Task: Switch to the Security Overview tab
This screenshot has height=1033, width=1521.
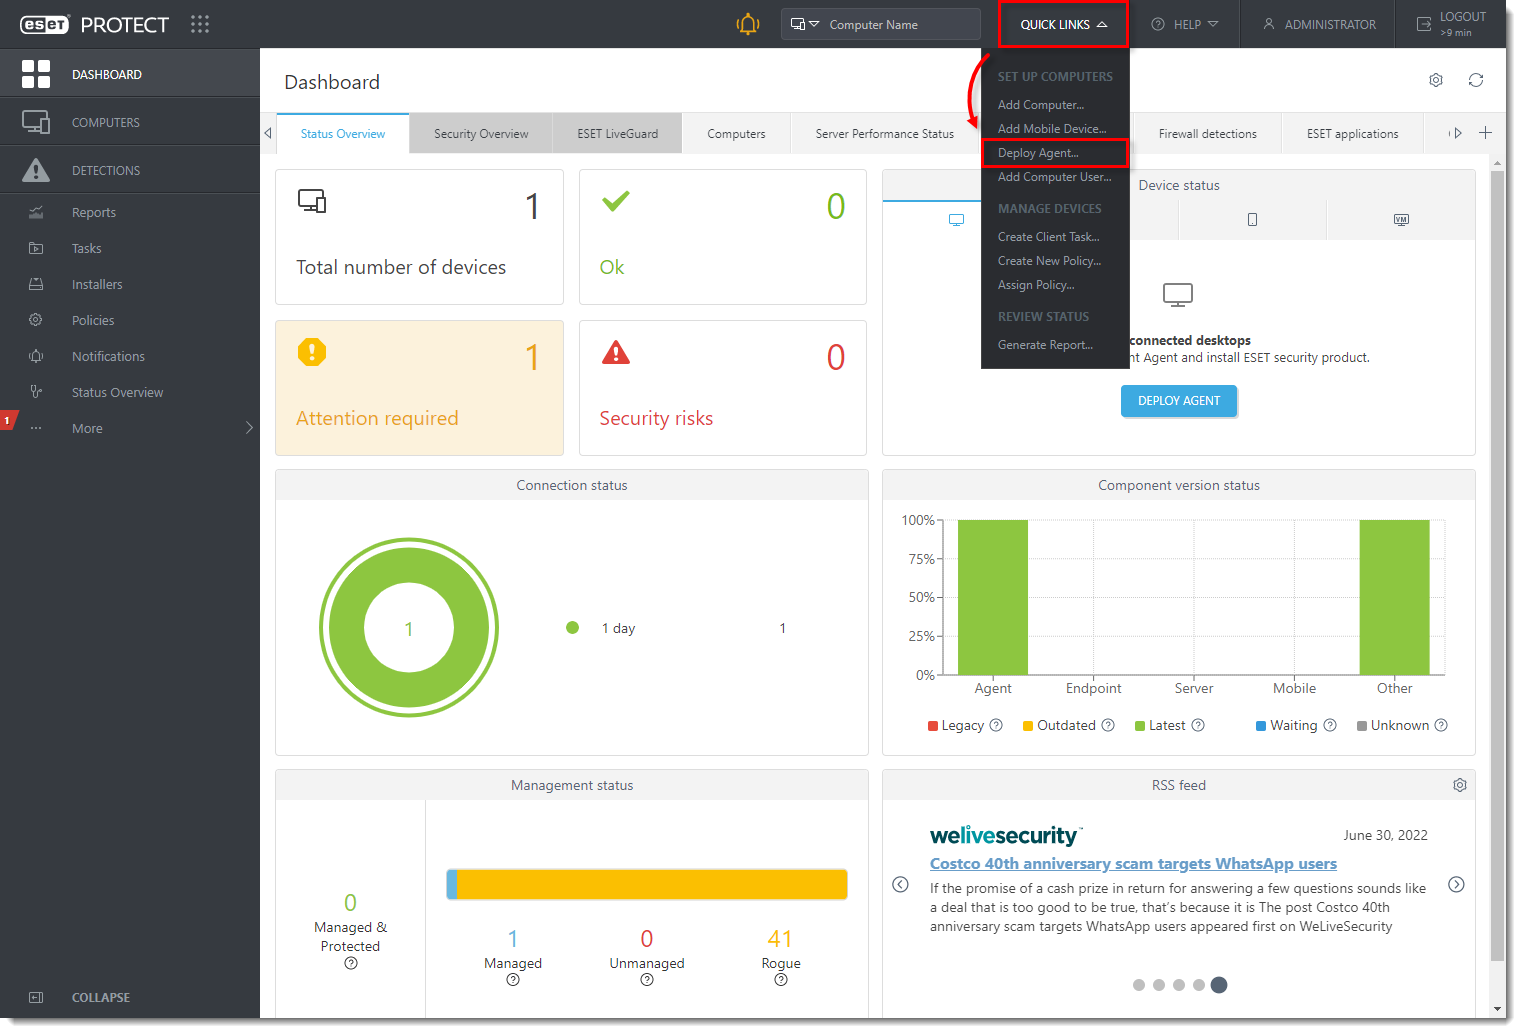Action: [481, 133]
